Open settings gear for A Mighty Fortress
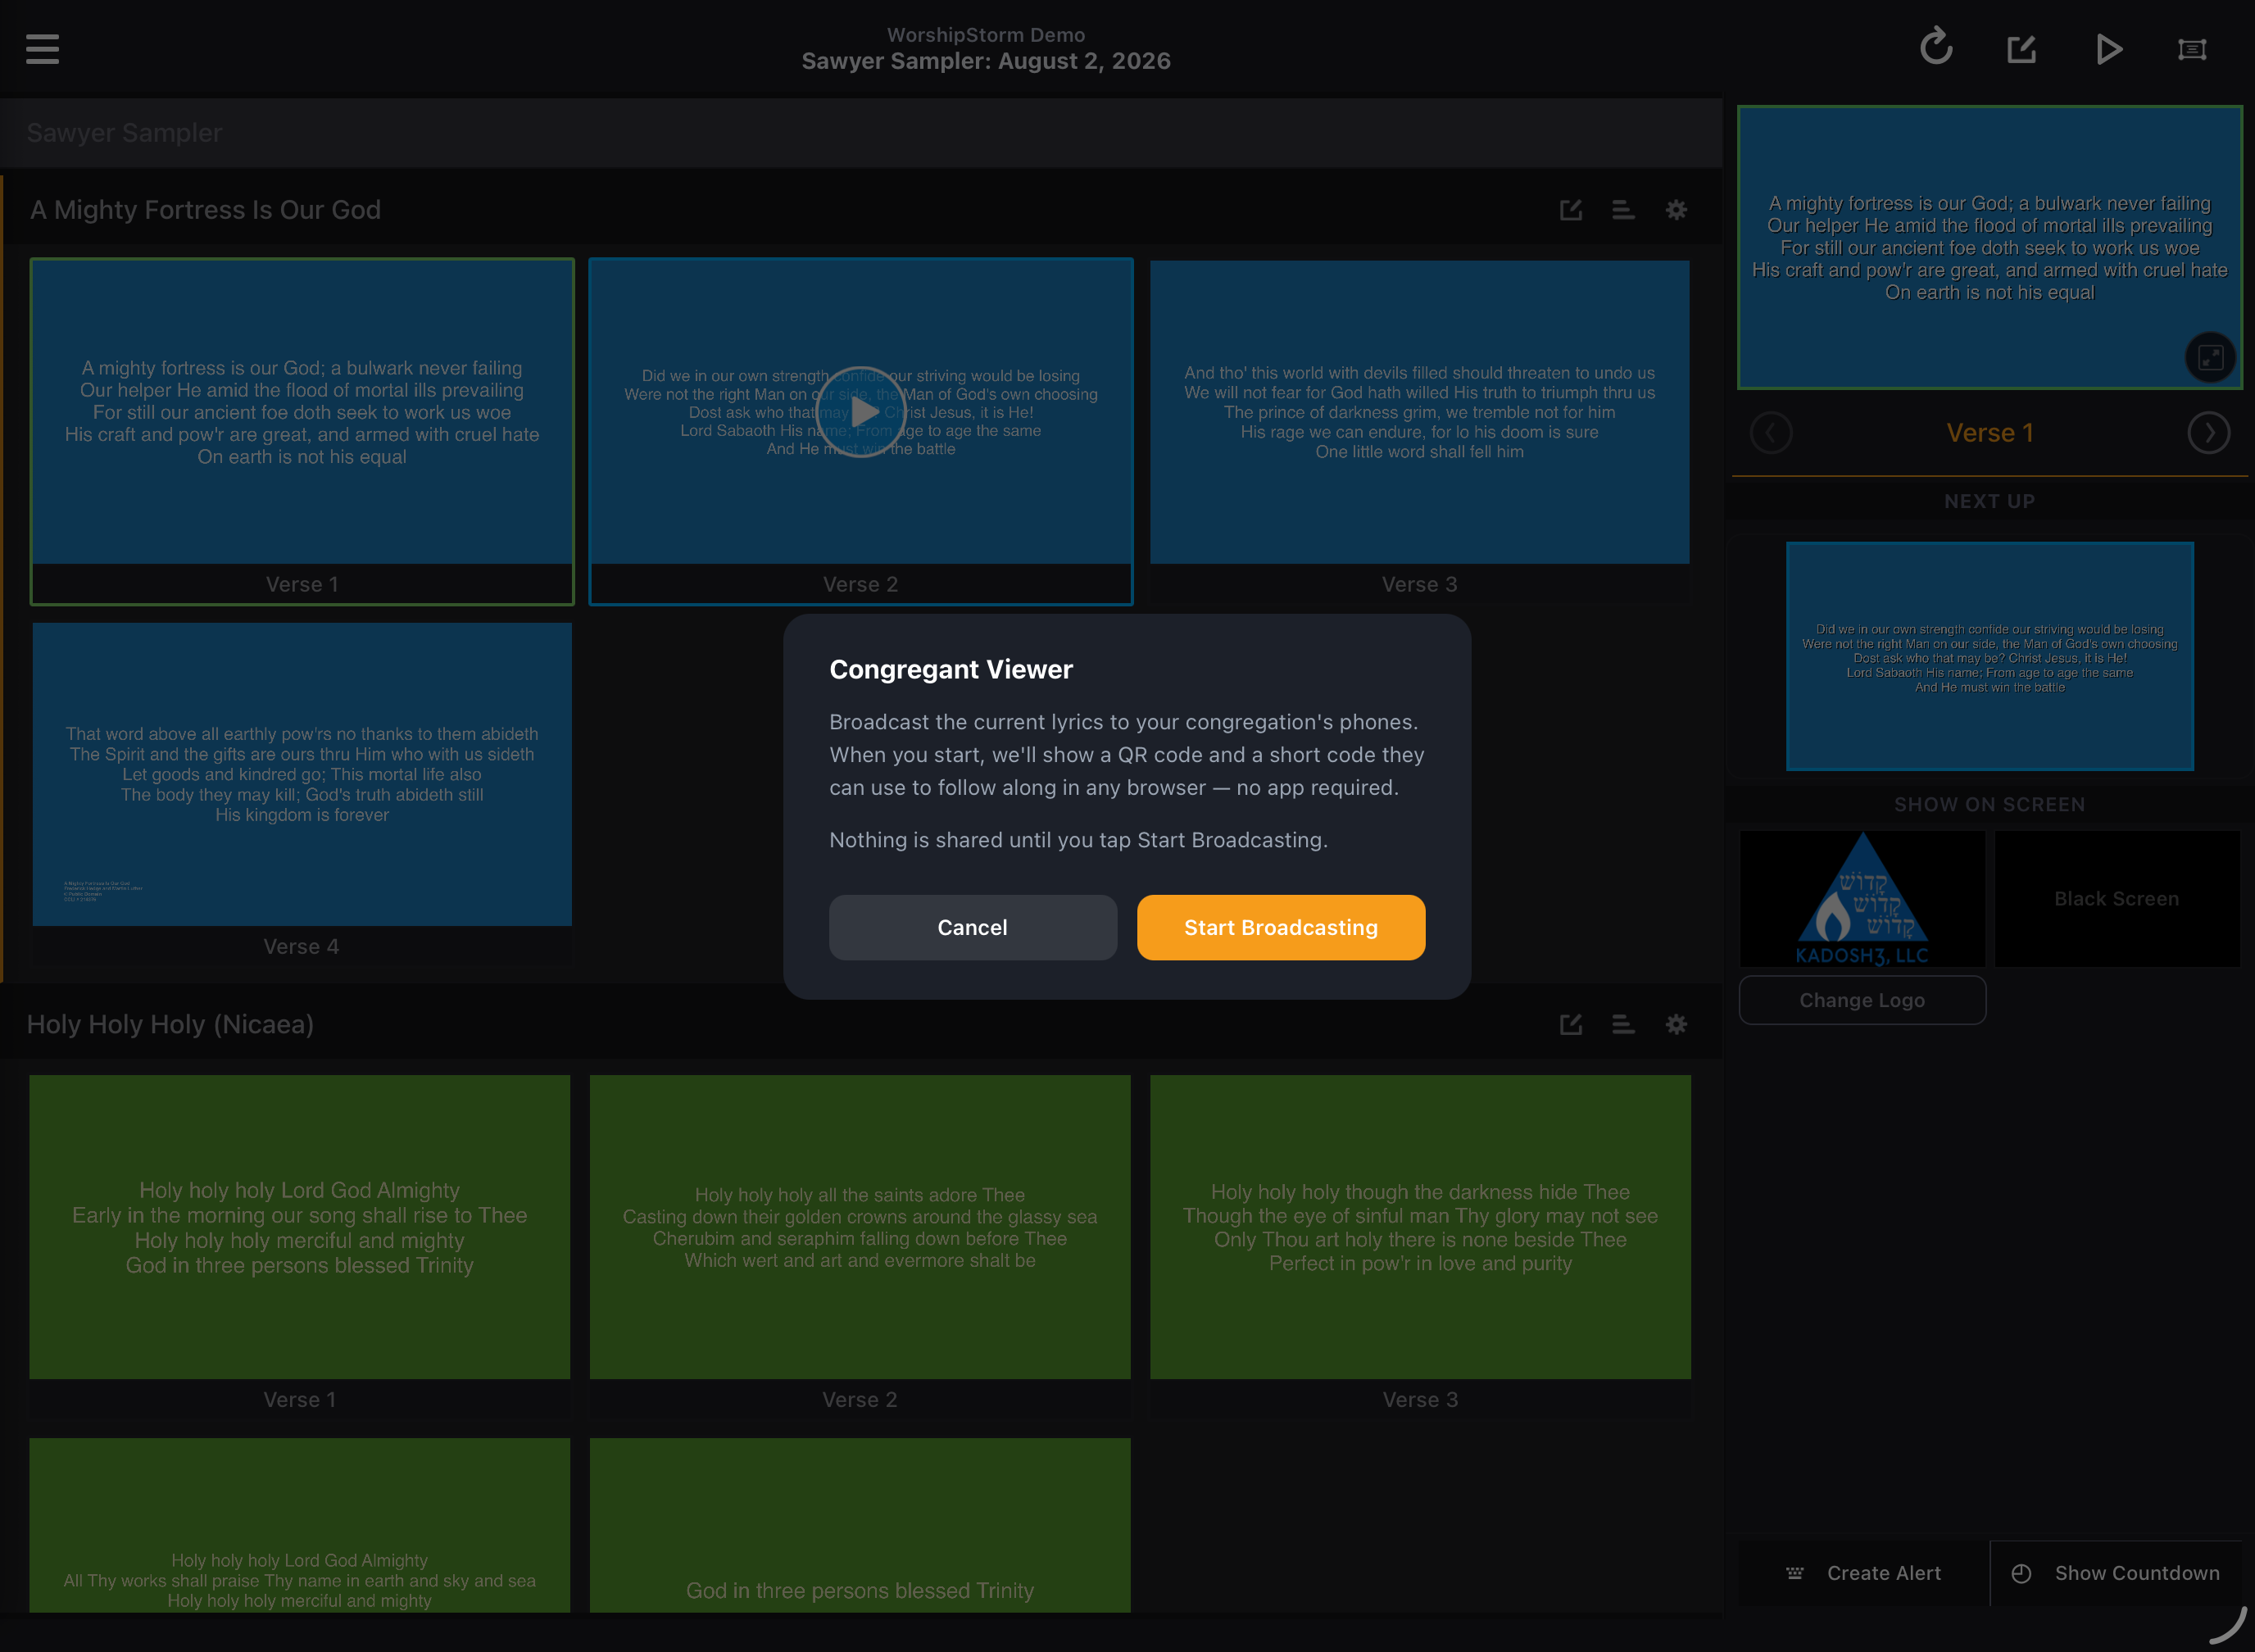2255x1652 pixels. pyautogui.click(x=1676, y=210)
